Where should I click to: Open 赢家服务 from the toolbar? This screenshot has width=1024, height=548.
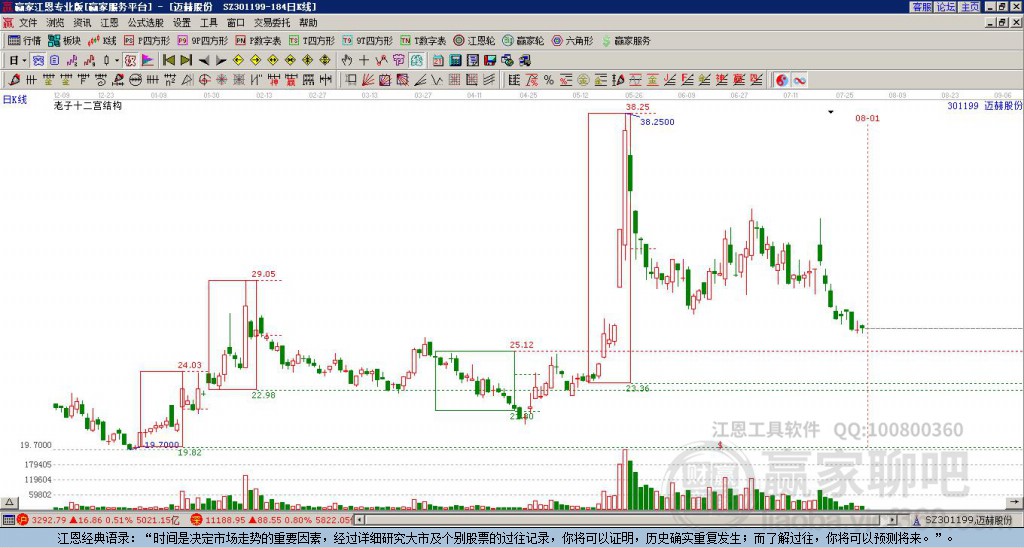tap(626, 40)
